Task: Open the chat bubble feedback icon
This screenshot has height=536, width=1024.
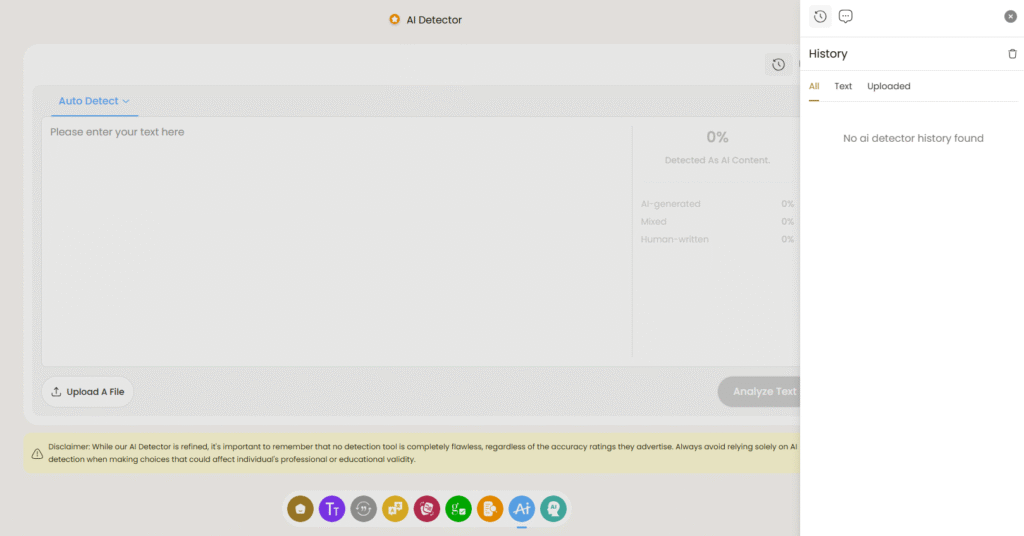Action: click(846, 16)
